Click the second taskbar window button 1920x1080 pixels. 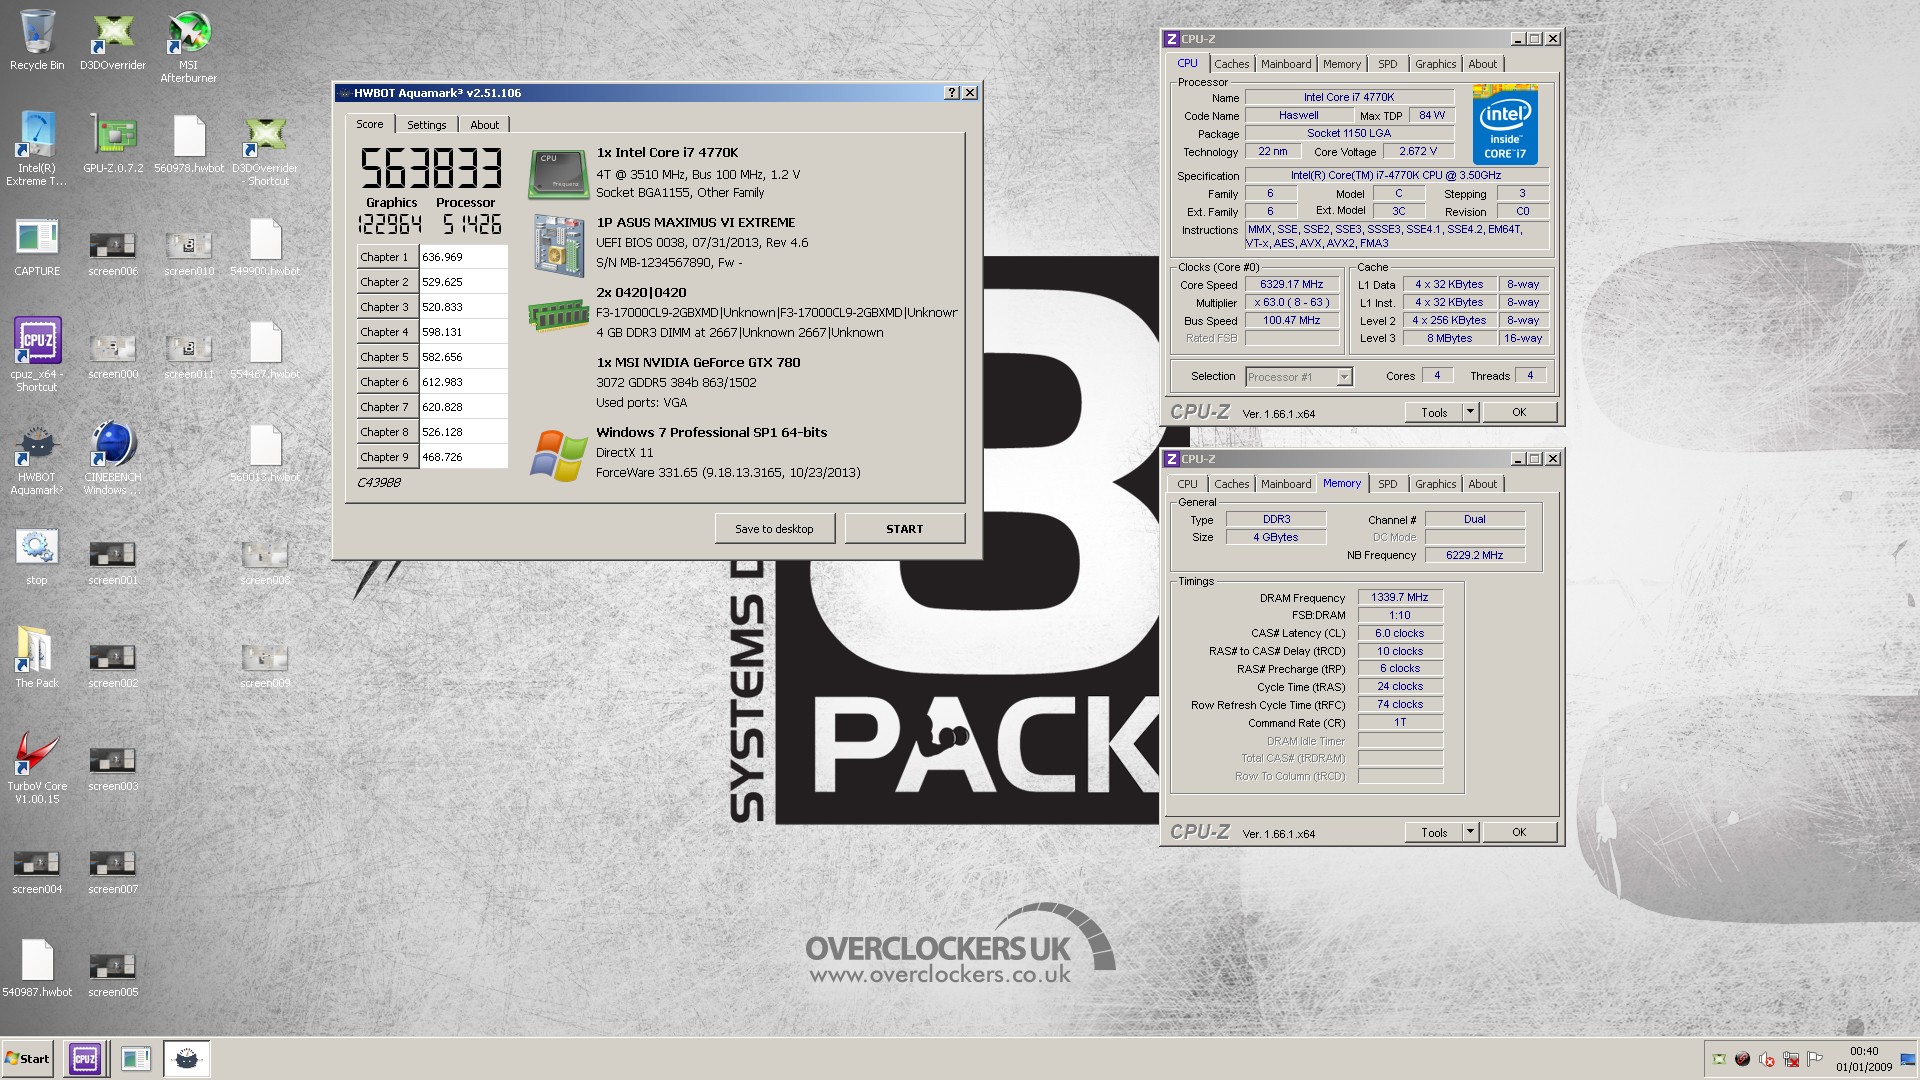click(x=136, y=1058)
